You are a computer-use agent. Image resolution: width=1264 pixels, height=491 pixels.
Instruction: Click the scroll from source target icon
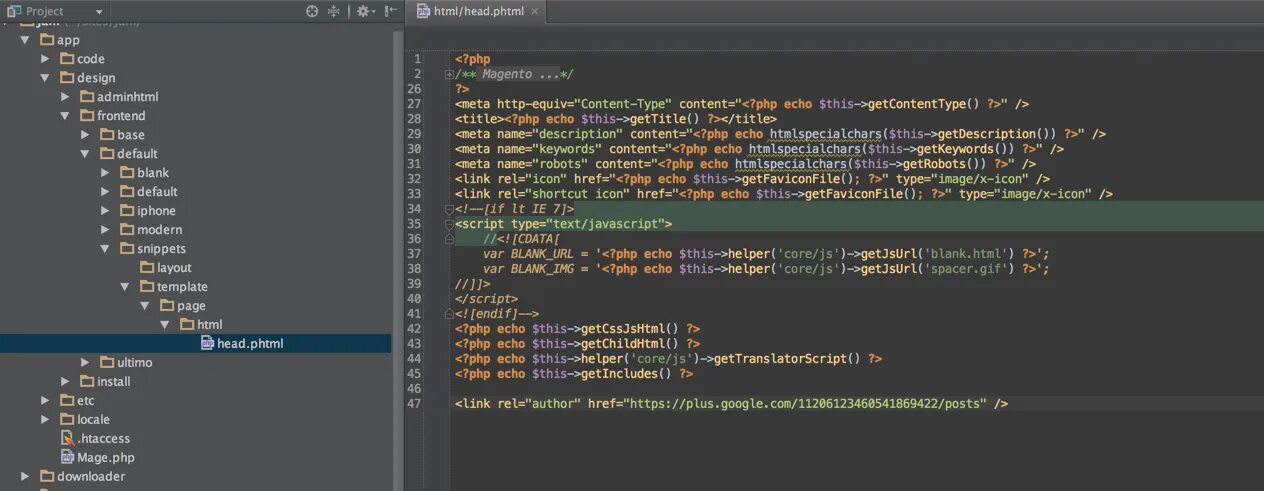[x=312, y=11]
